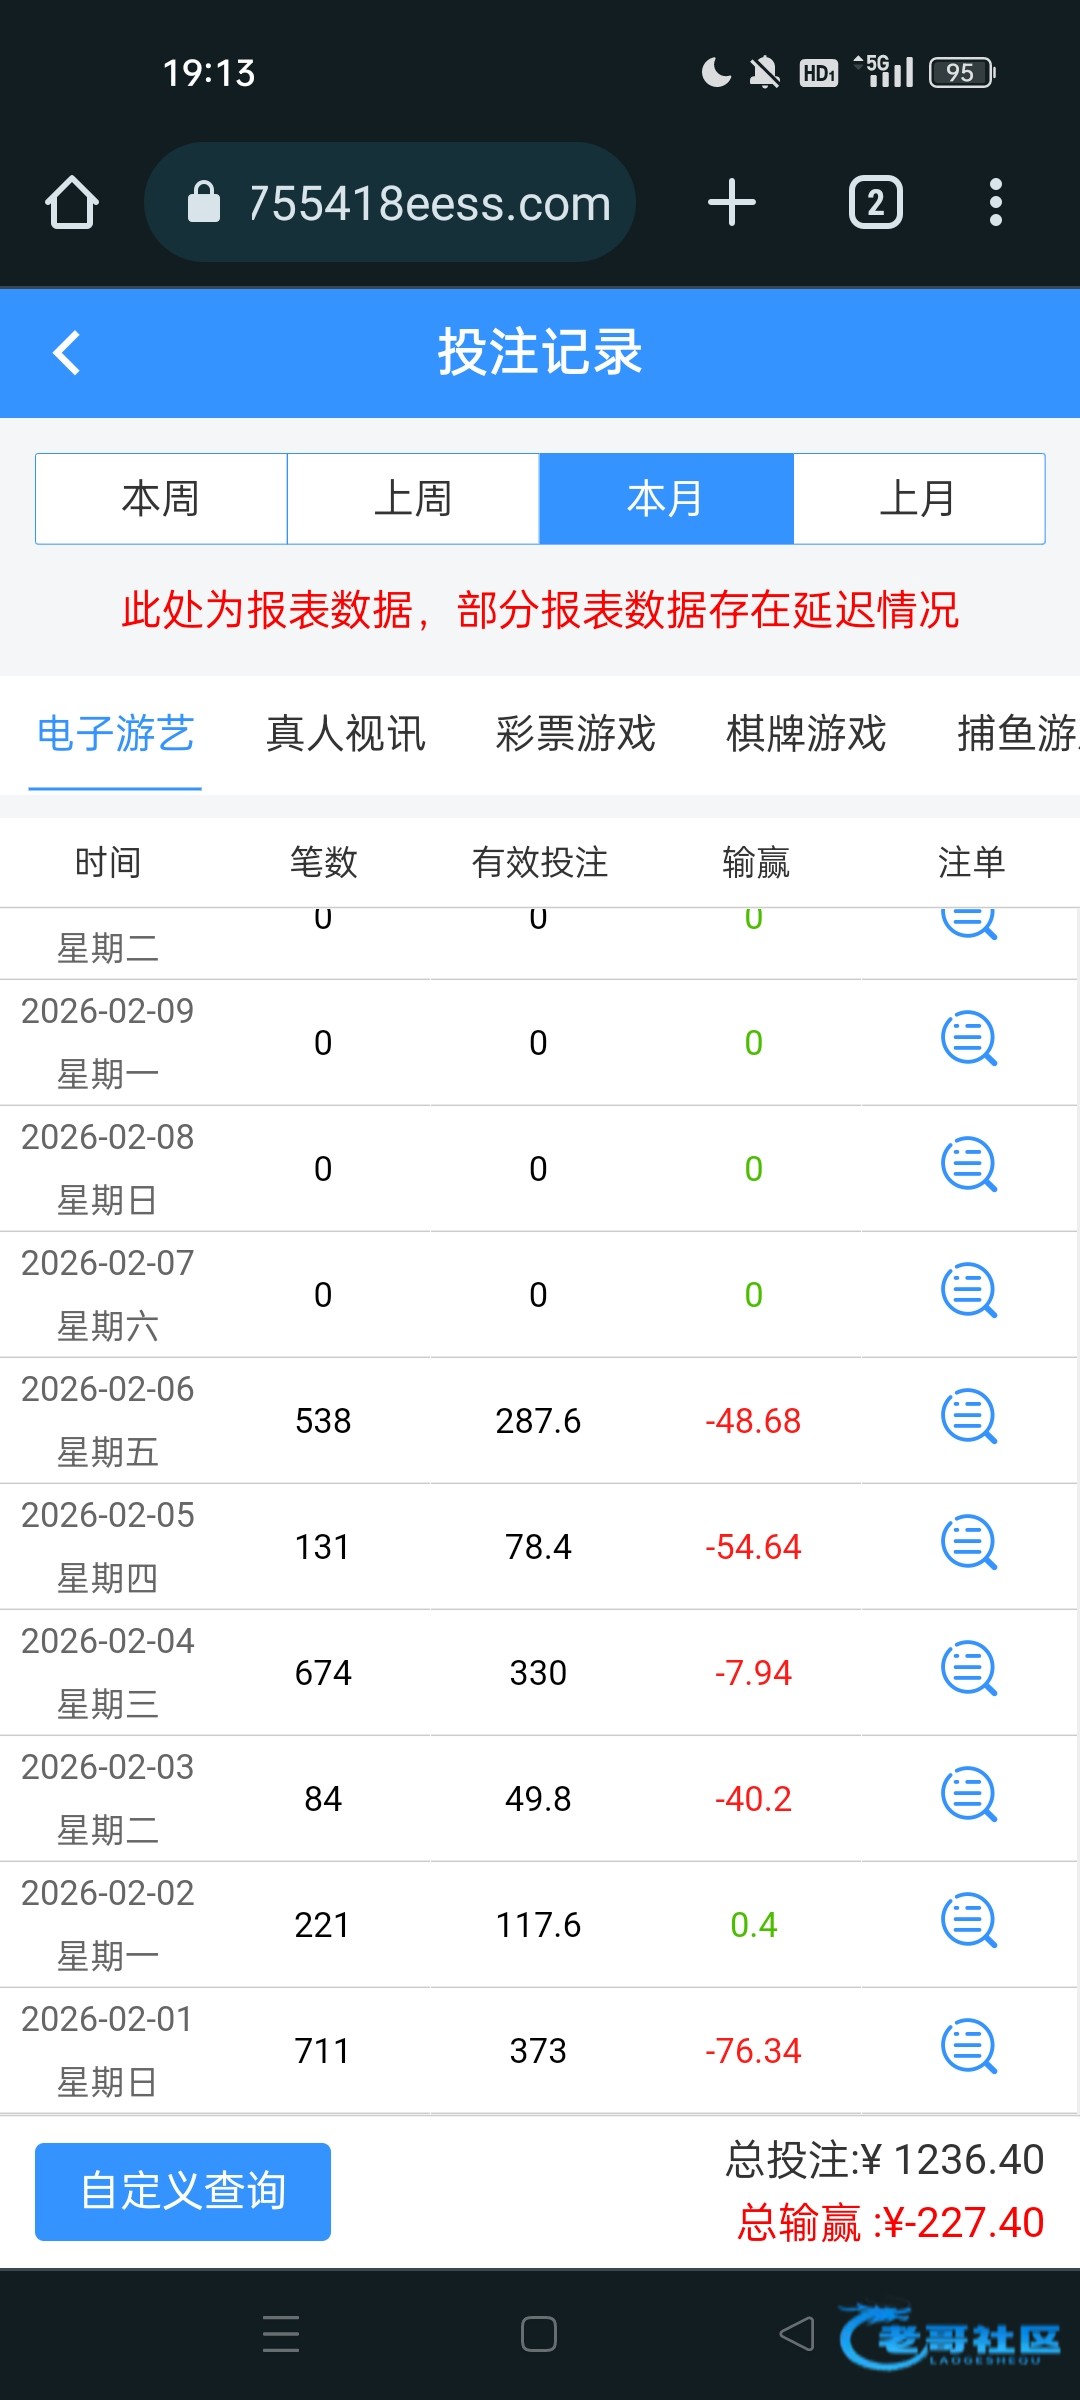Open the browser three-dot menu
The image size is (1080, 2400).
tap(994, 203)
